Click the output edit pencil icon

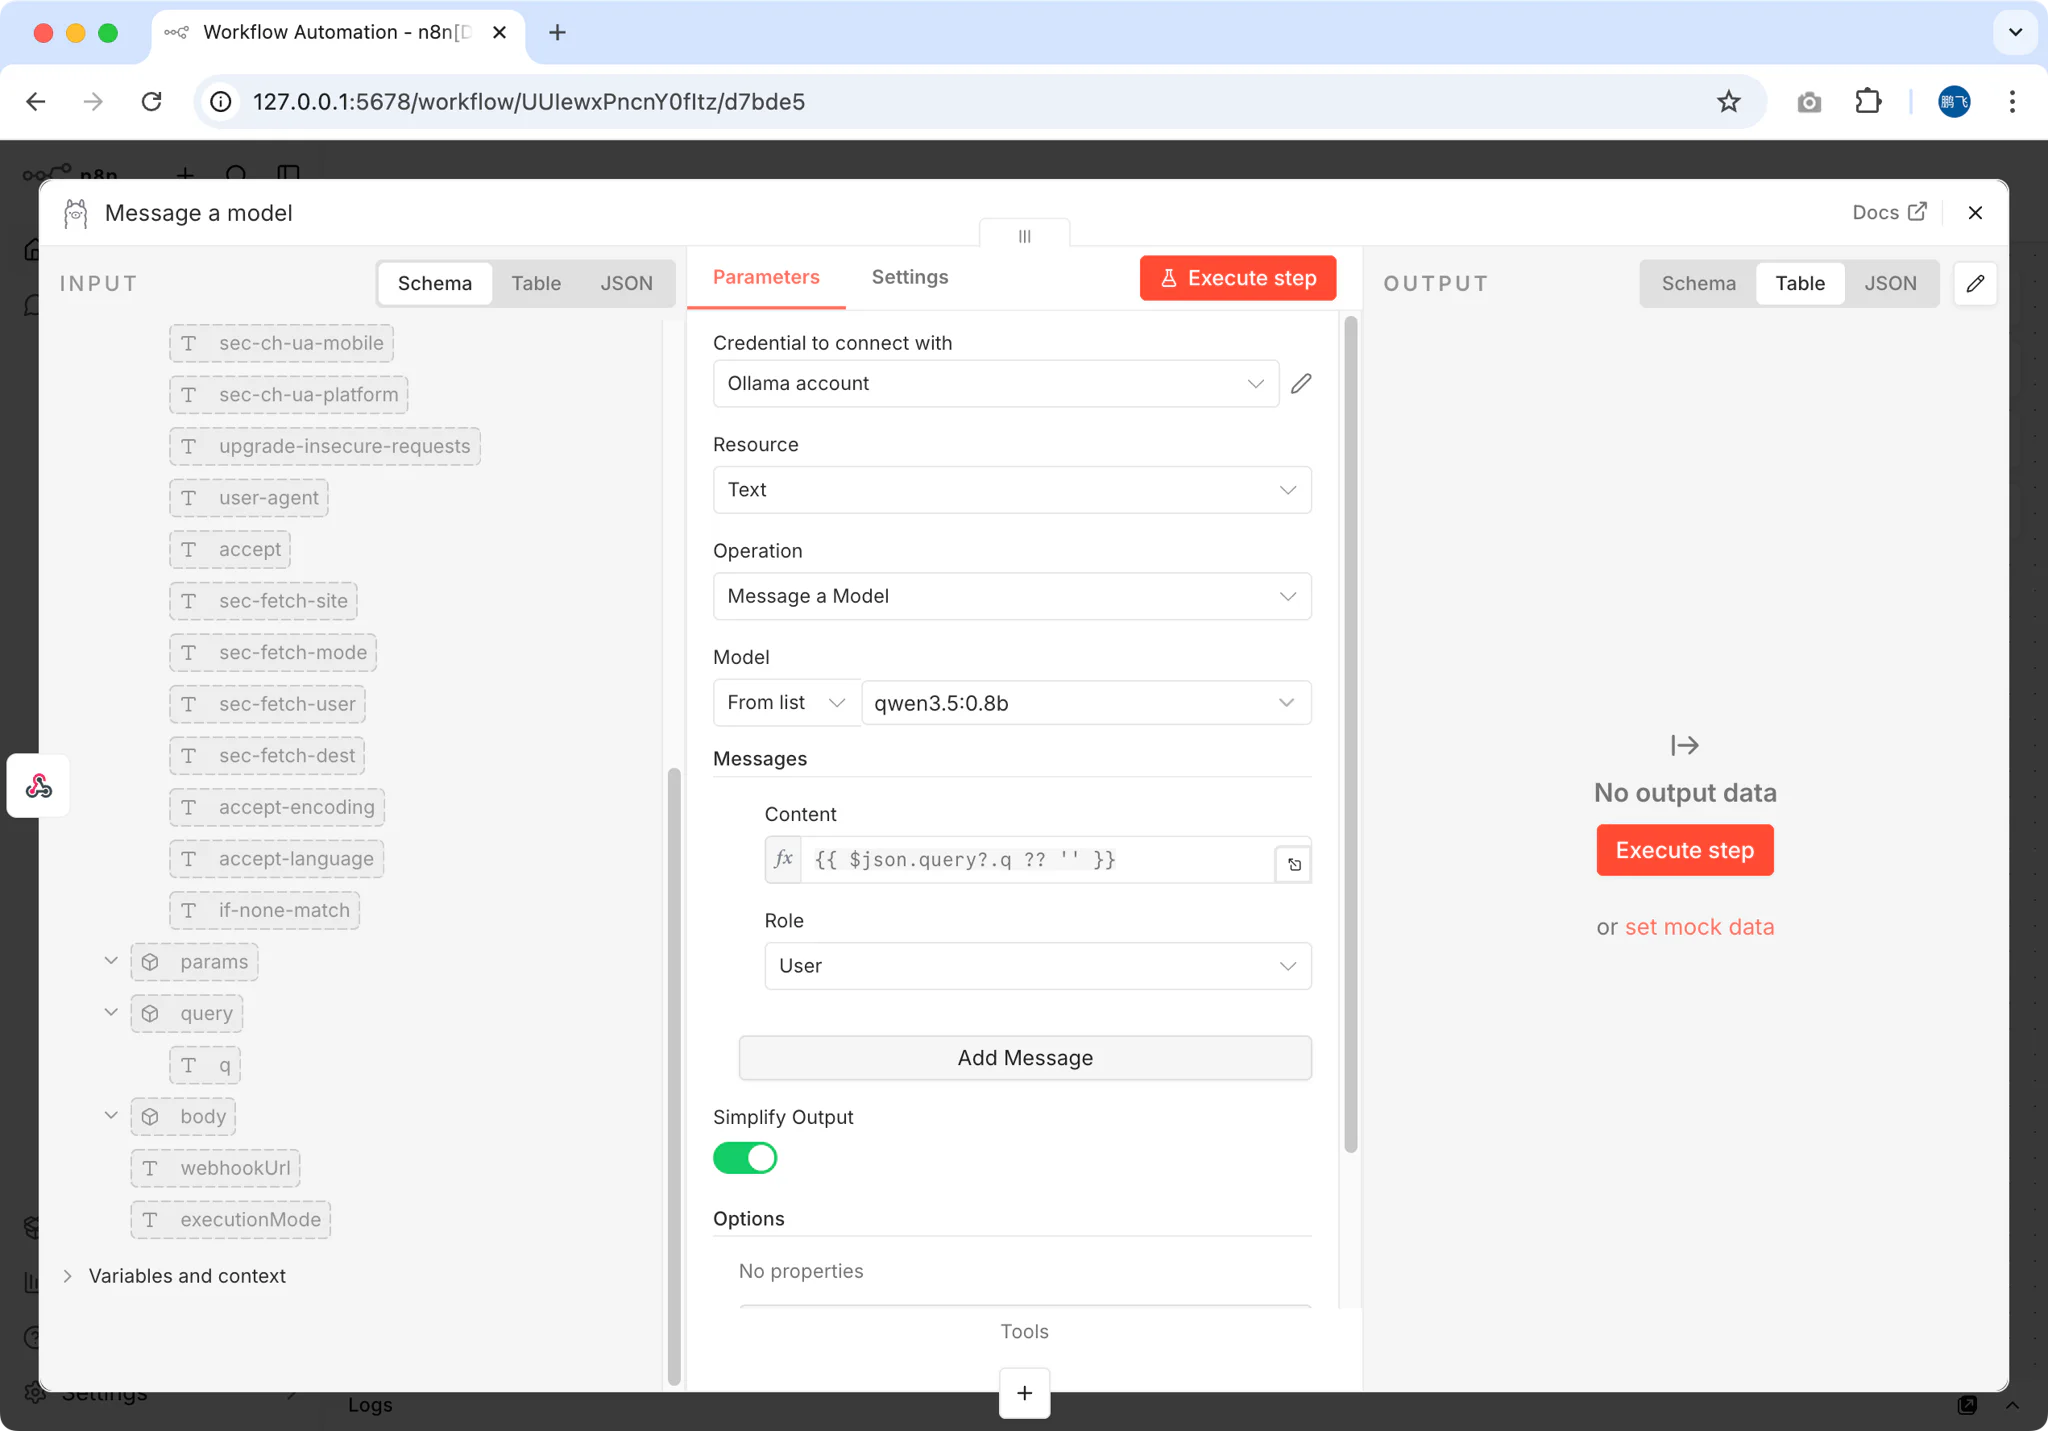click(x=1975, y=284)
